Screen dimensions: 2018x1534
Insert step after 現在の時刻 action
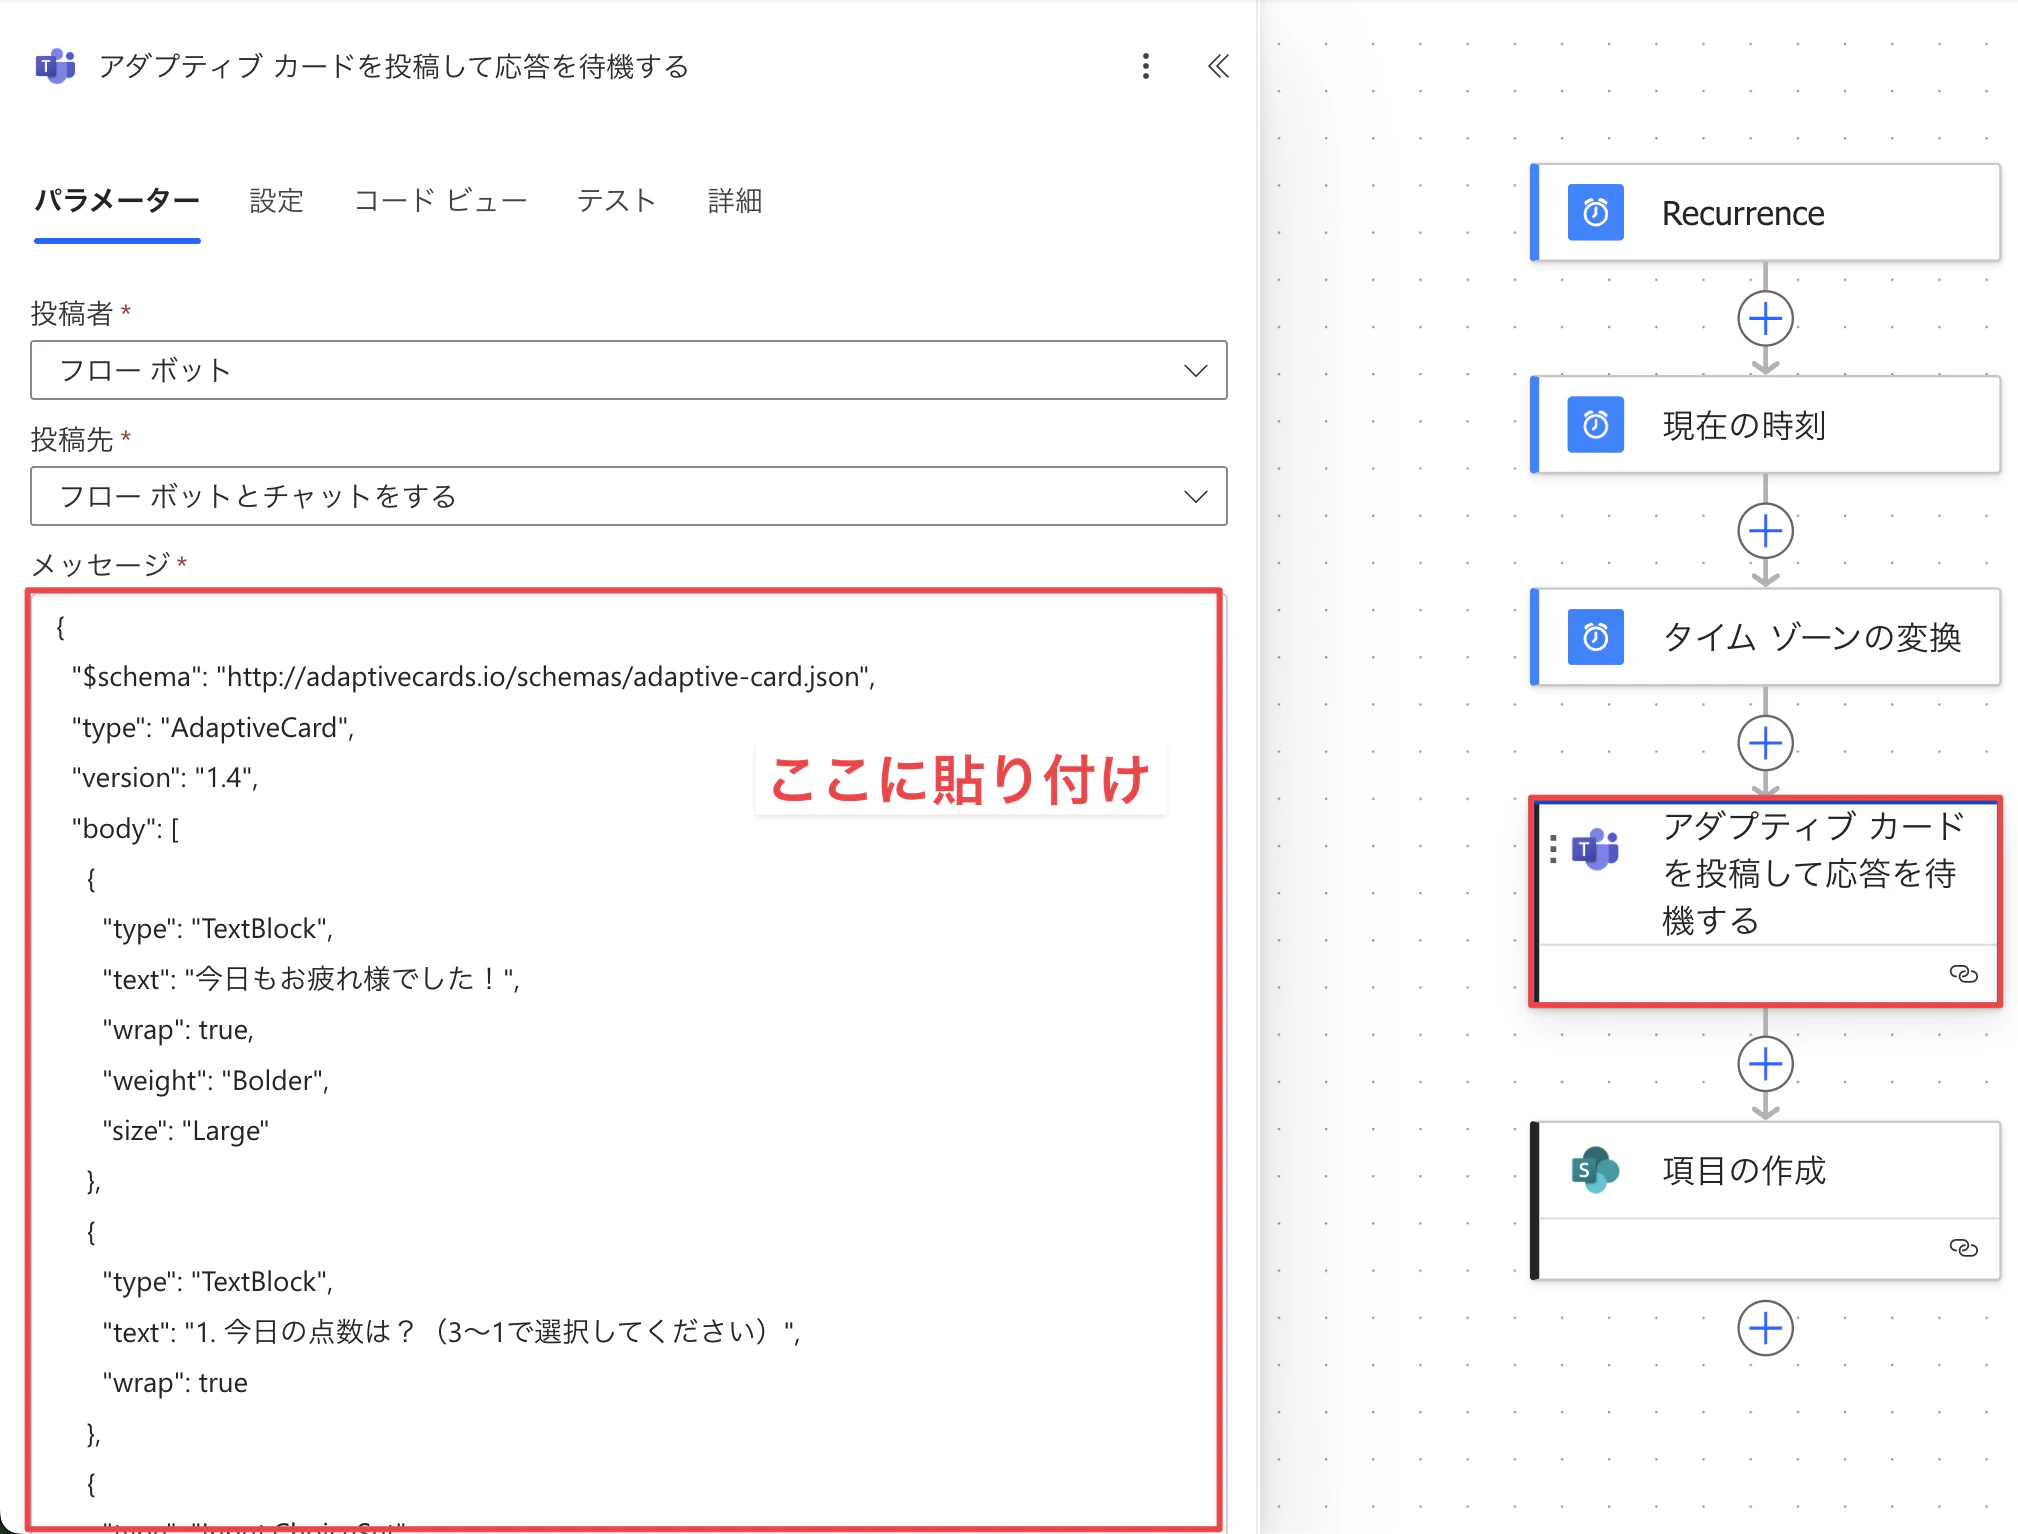click(1765, 531)
